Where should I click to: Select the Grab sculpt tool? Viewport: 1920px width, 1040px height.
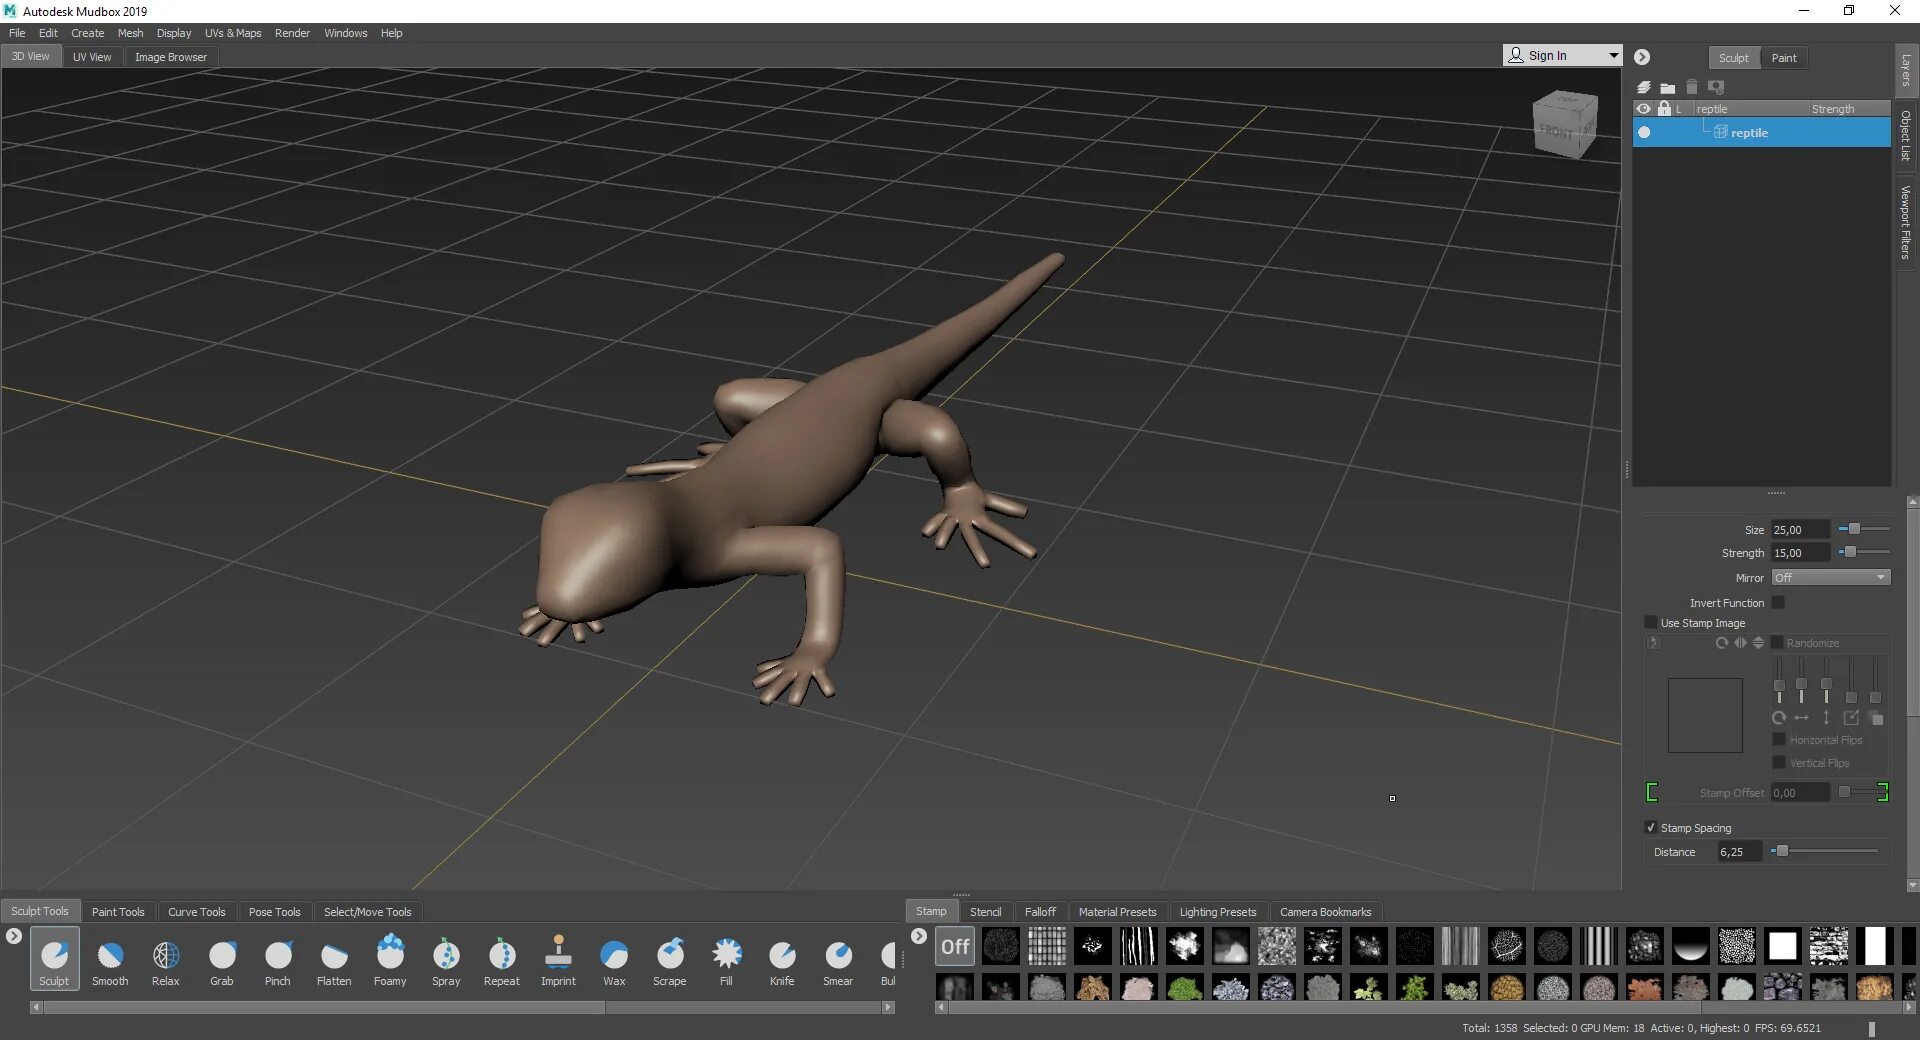point(222,960)
